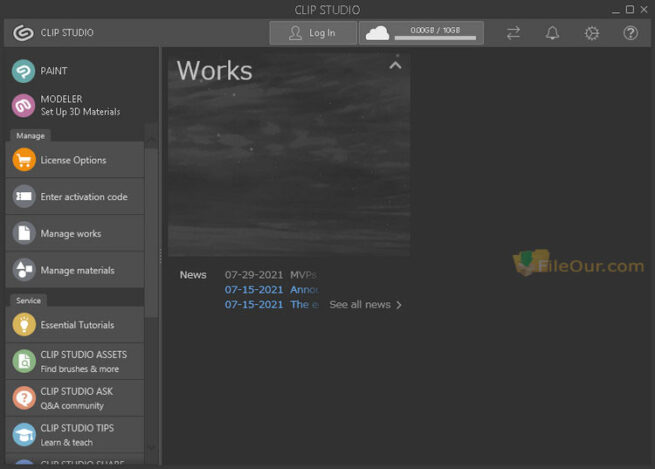This screenshot has height=469, width=655.
Task: Click the Works banner image
Action: click(288, 170)
